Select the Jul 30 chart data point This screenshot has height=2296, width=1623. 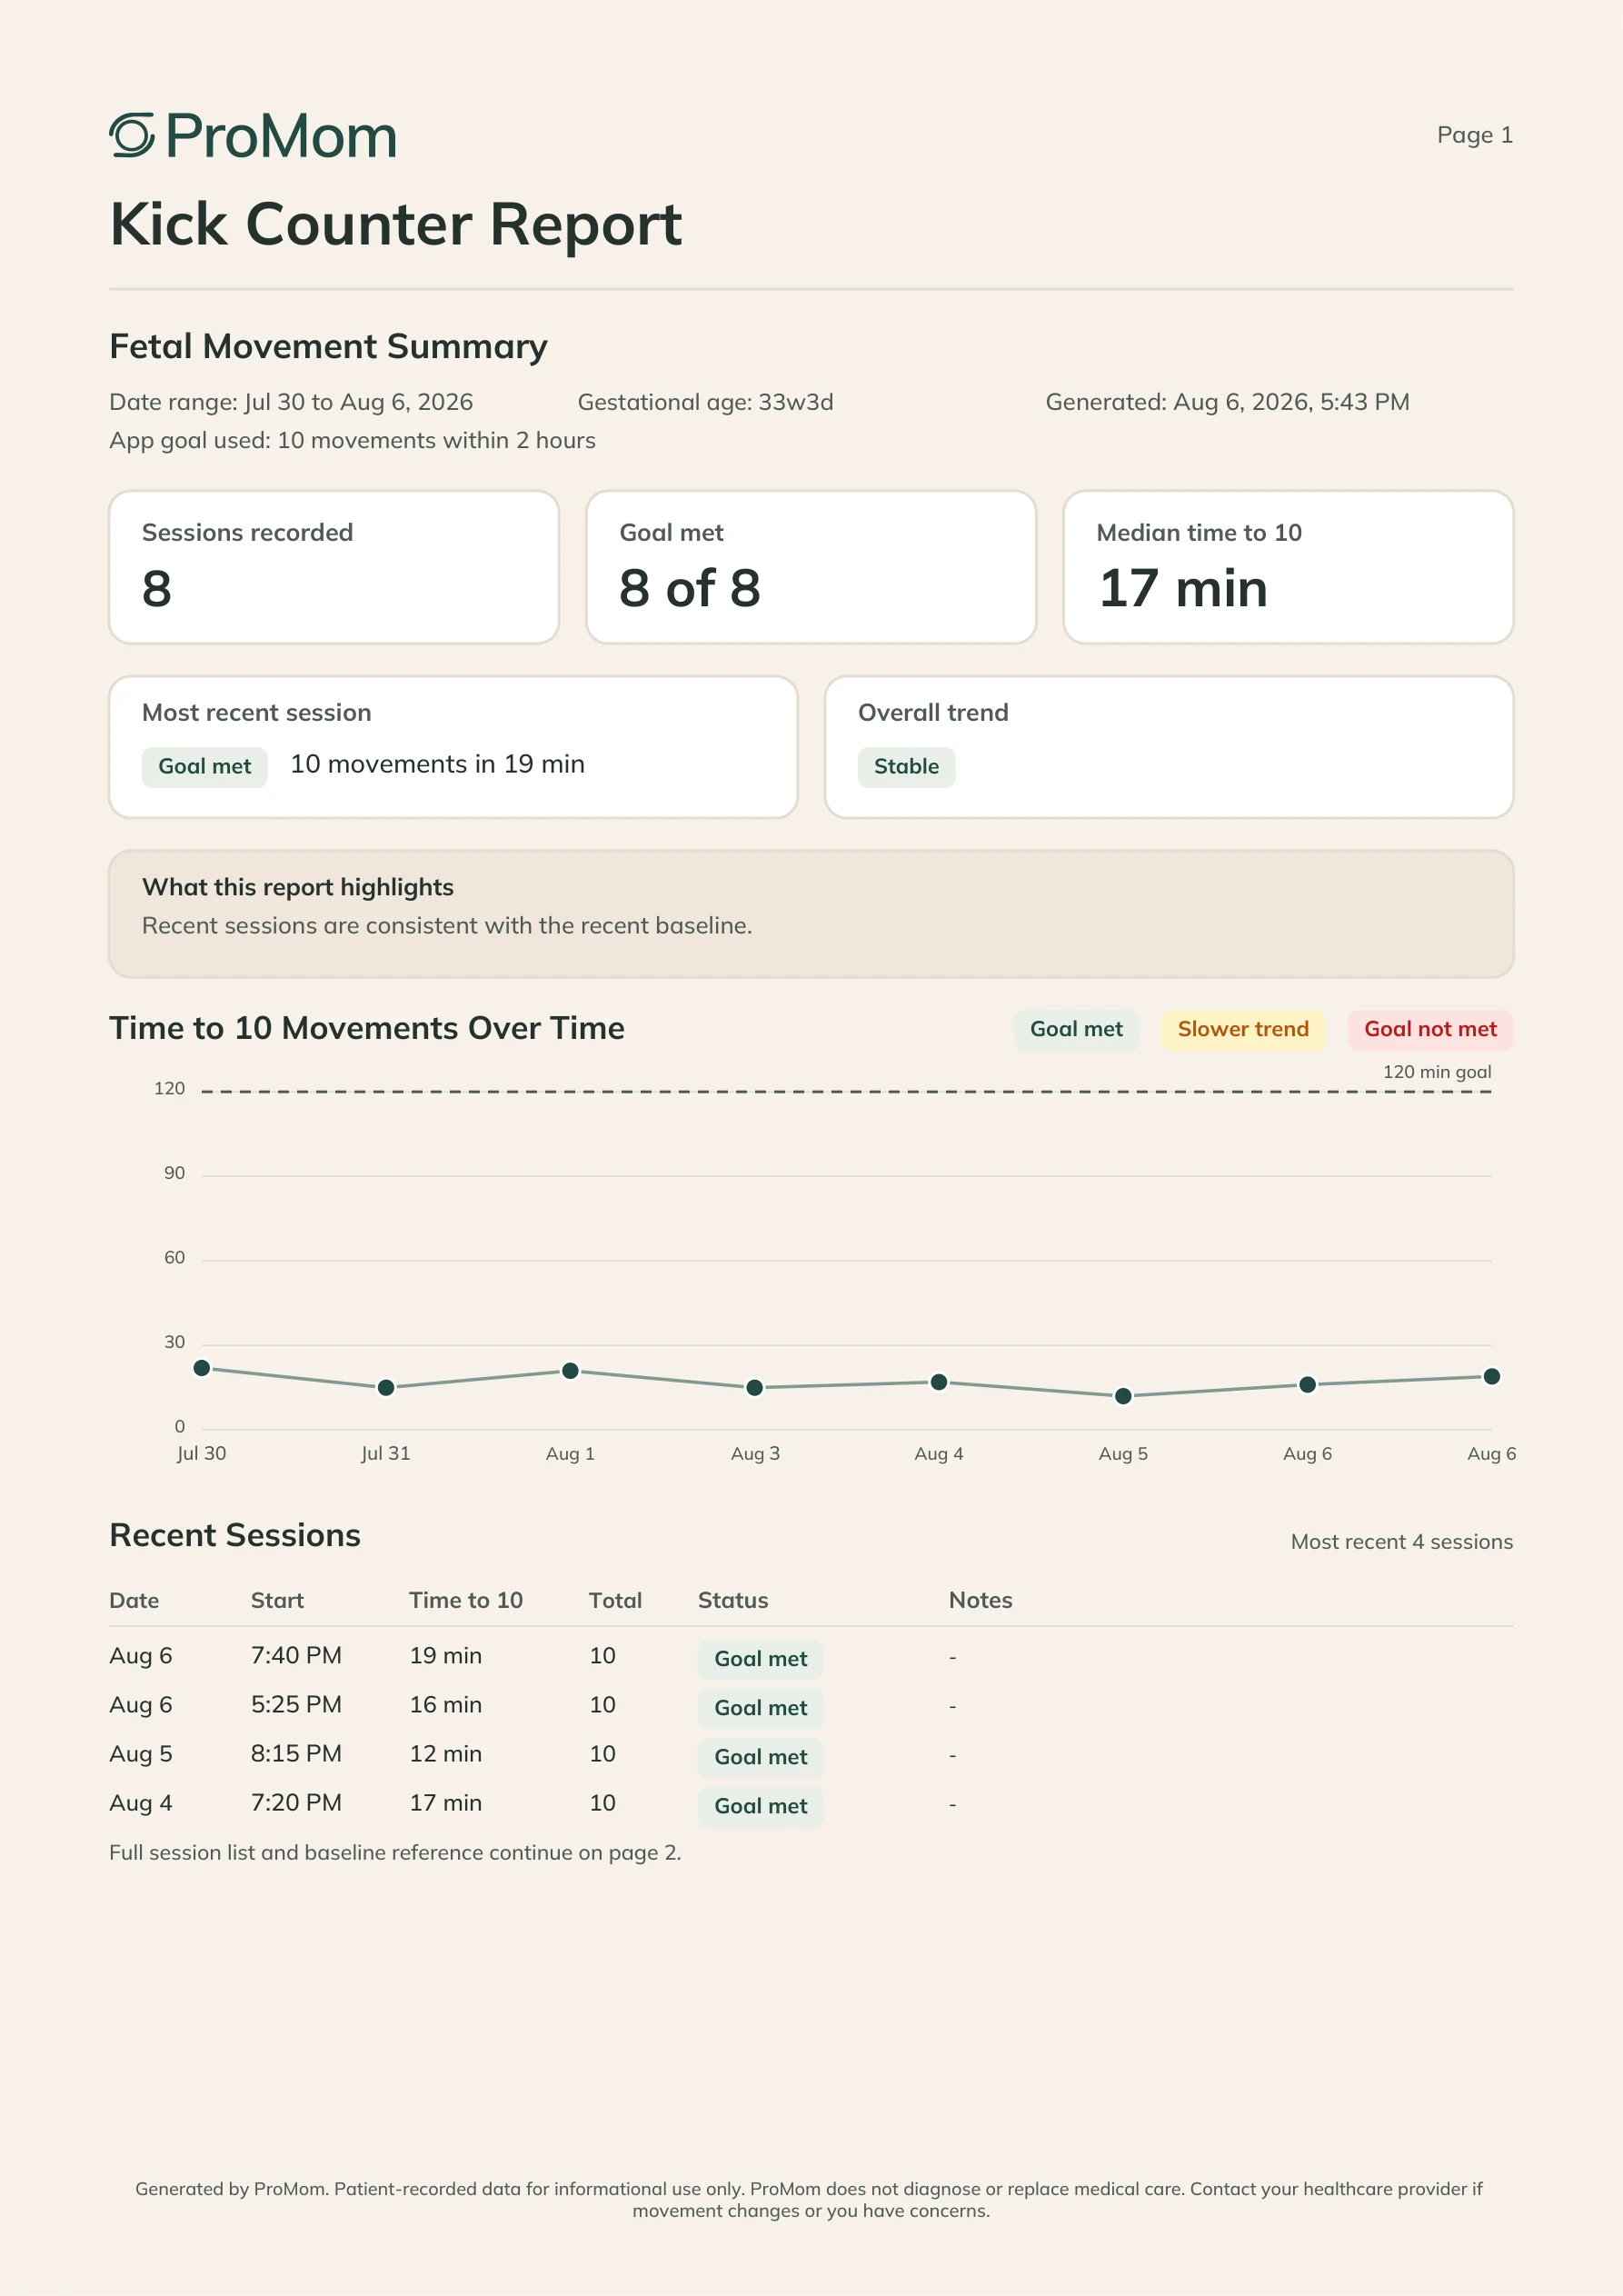[202, 1368]
